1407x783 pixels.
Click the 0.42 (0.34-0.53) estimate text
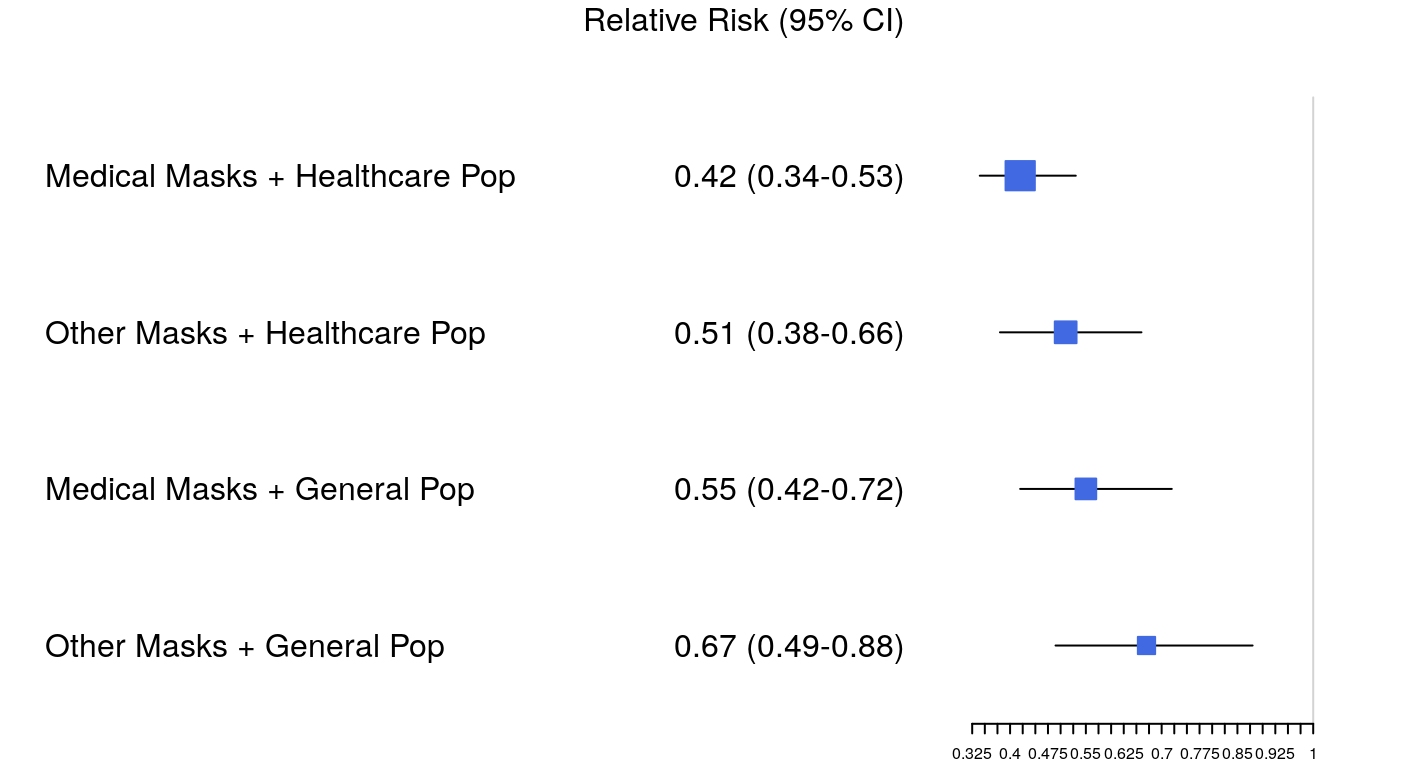tap(789, 177)
